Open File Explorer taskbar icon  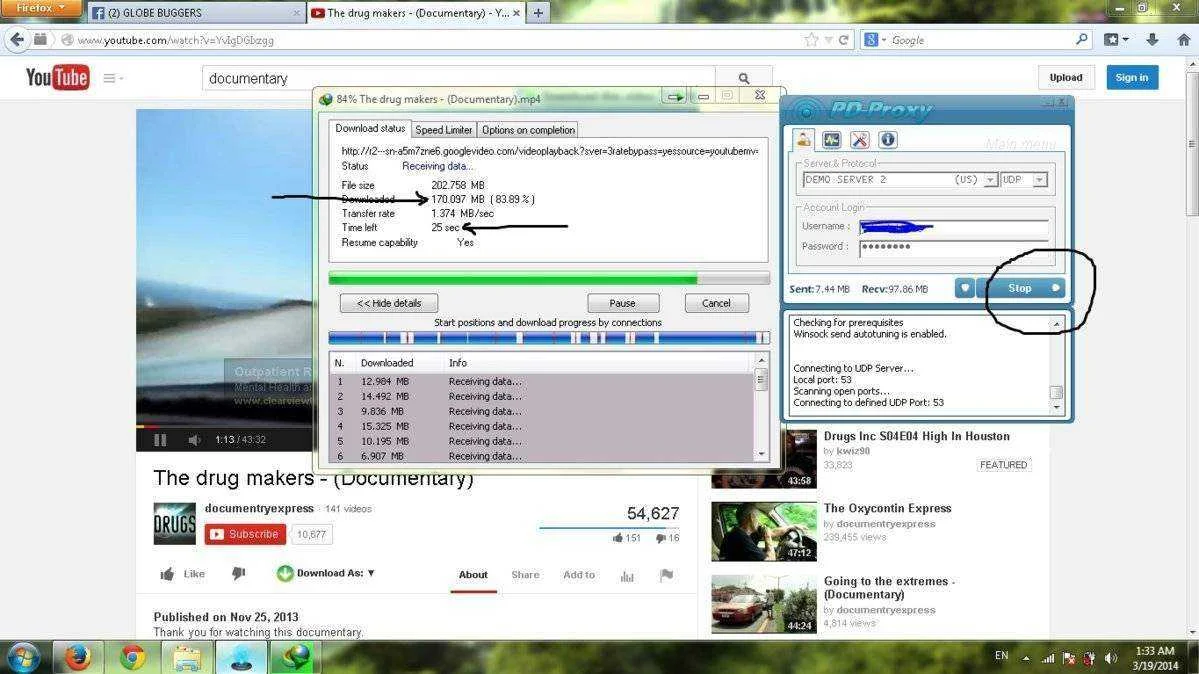tap(187, 657)
